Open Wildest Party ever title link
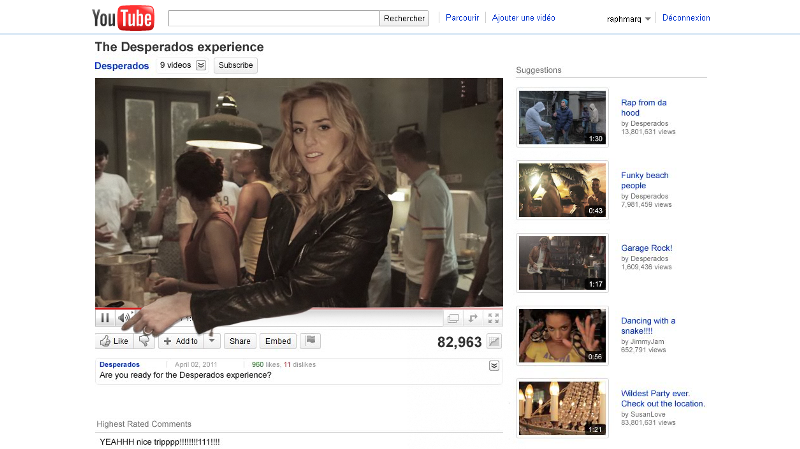800x449 pixels. coord(663,398)
